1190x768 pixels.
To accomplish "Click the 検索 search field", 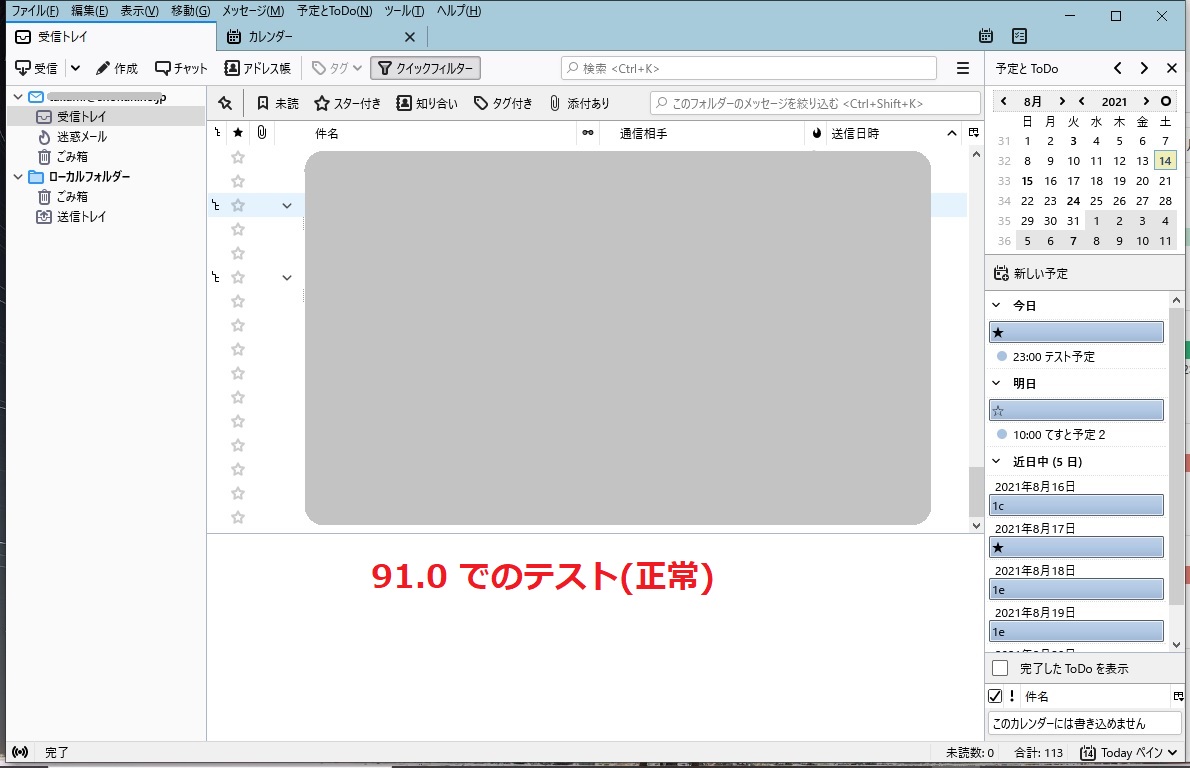I will [x=748, y=68].
